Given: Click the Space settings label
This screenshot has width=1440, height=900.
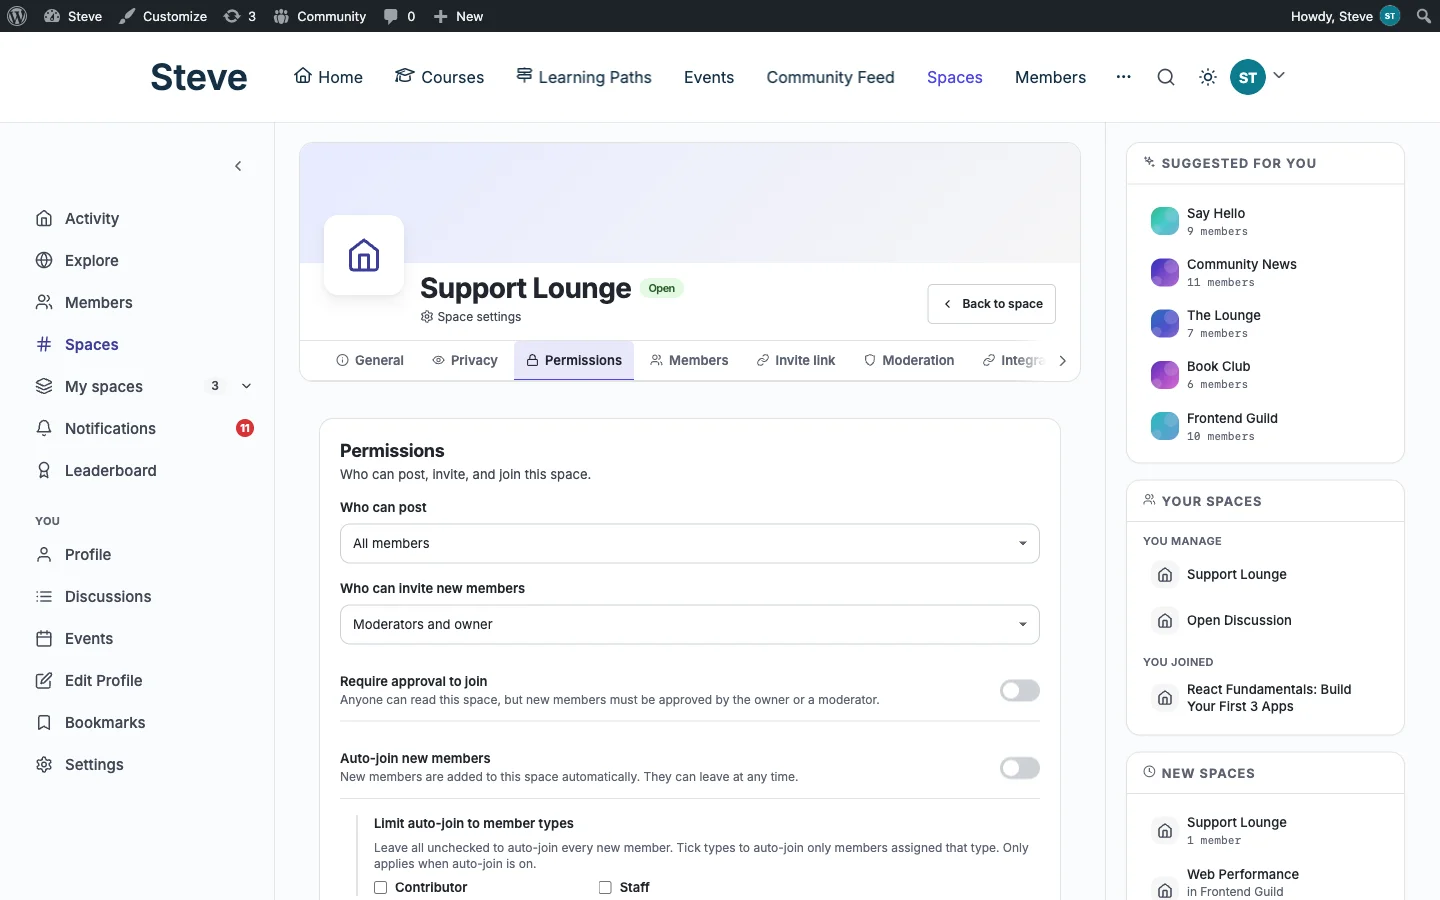Looking at the screenshot, I should tap(471, 317).
